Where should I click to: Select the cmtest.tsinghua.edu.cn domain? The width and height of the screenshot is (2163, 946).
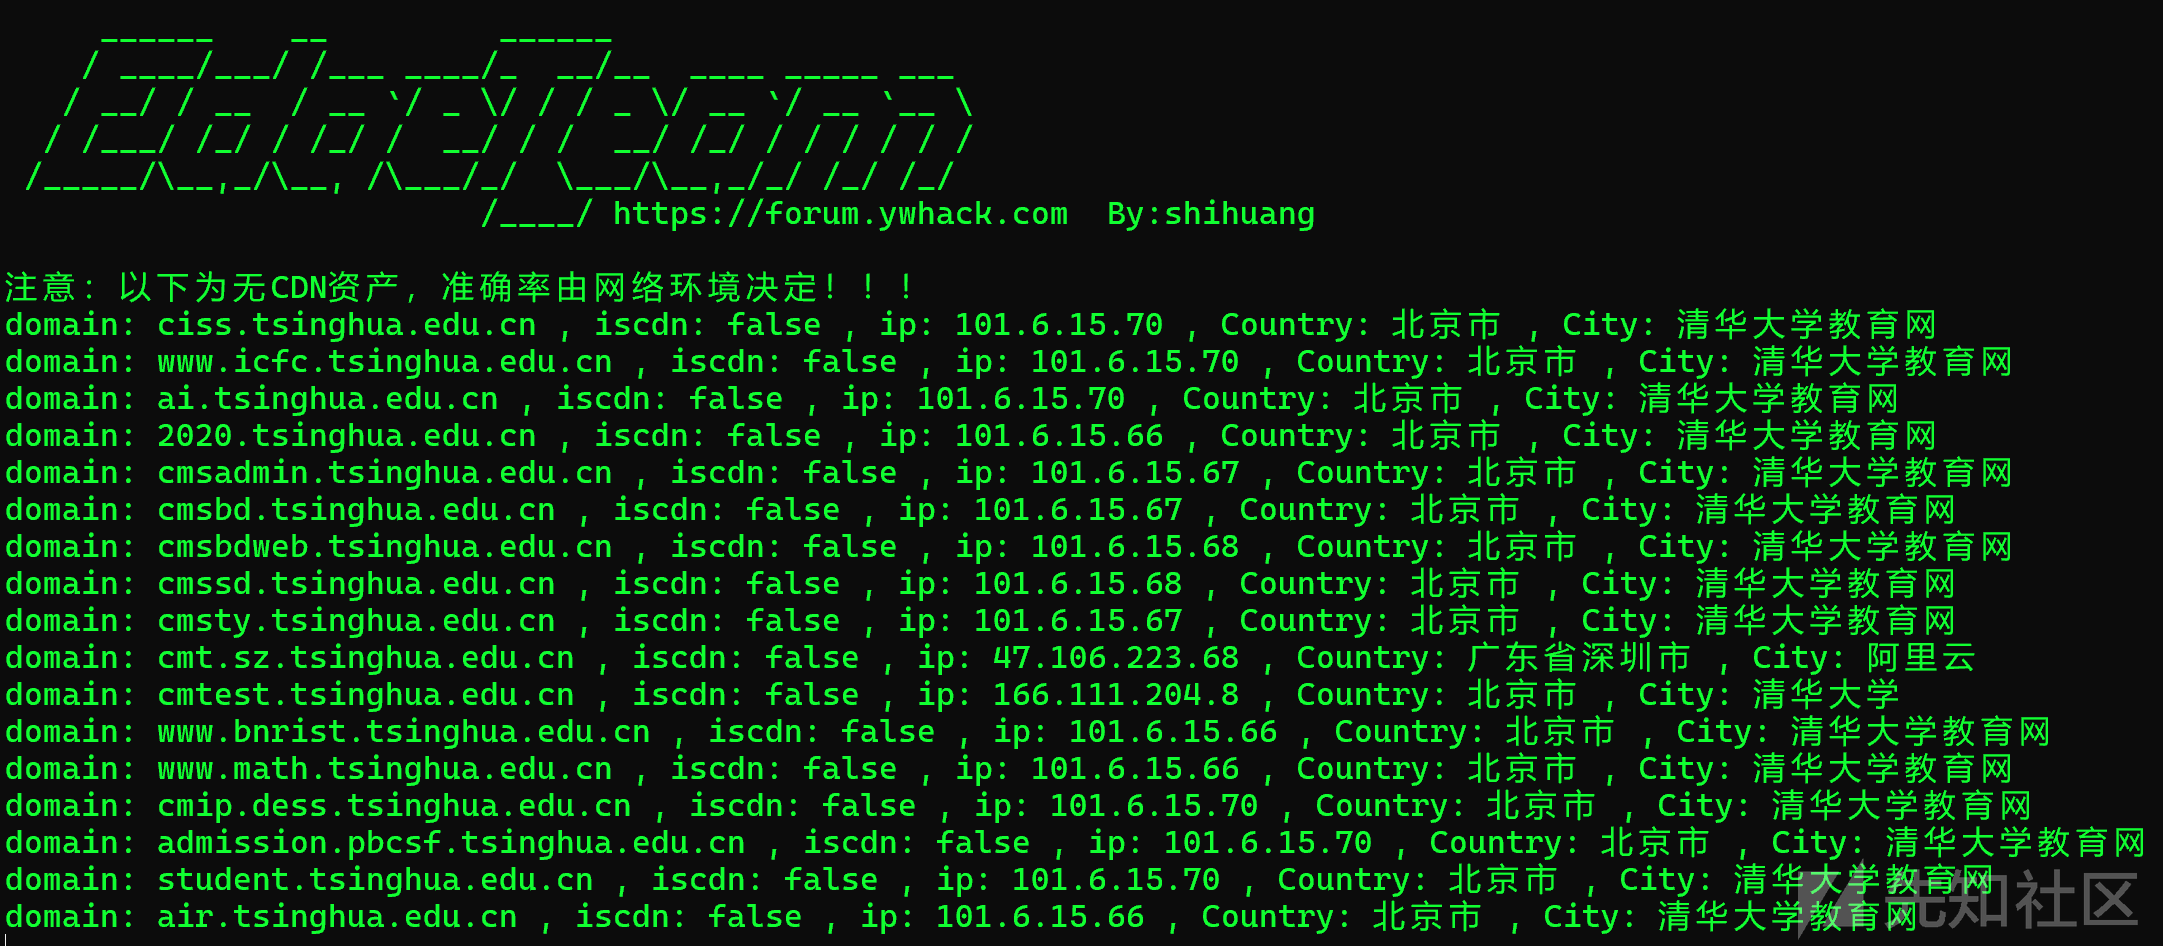click(366, 695)
